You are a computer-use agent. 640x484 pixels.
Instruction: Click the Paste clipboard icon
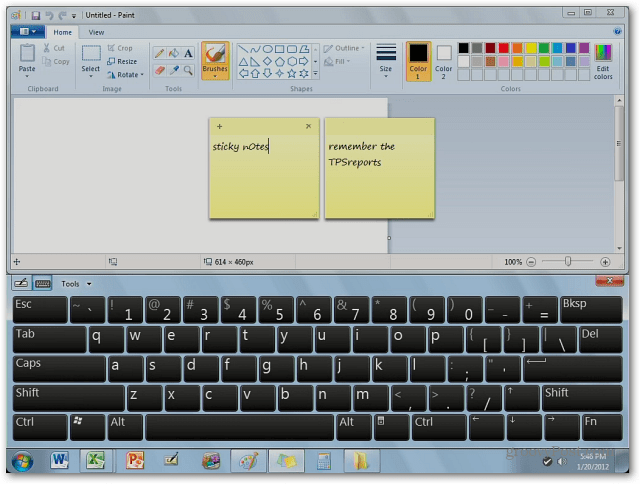point(27,53)
